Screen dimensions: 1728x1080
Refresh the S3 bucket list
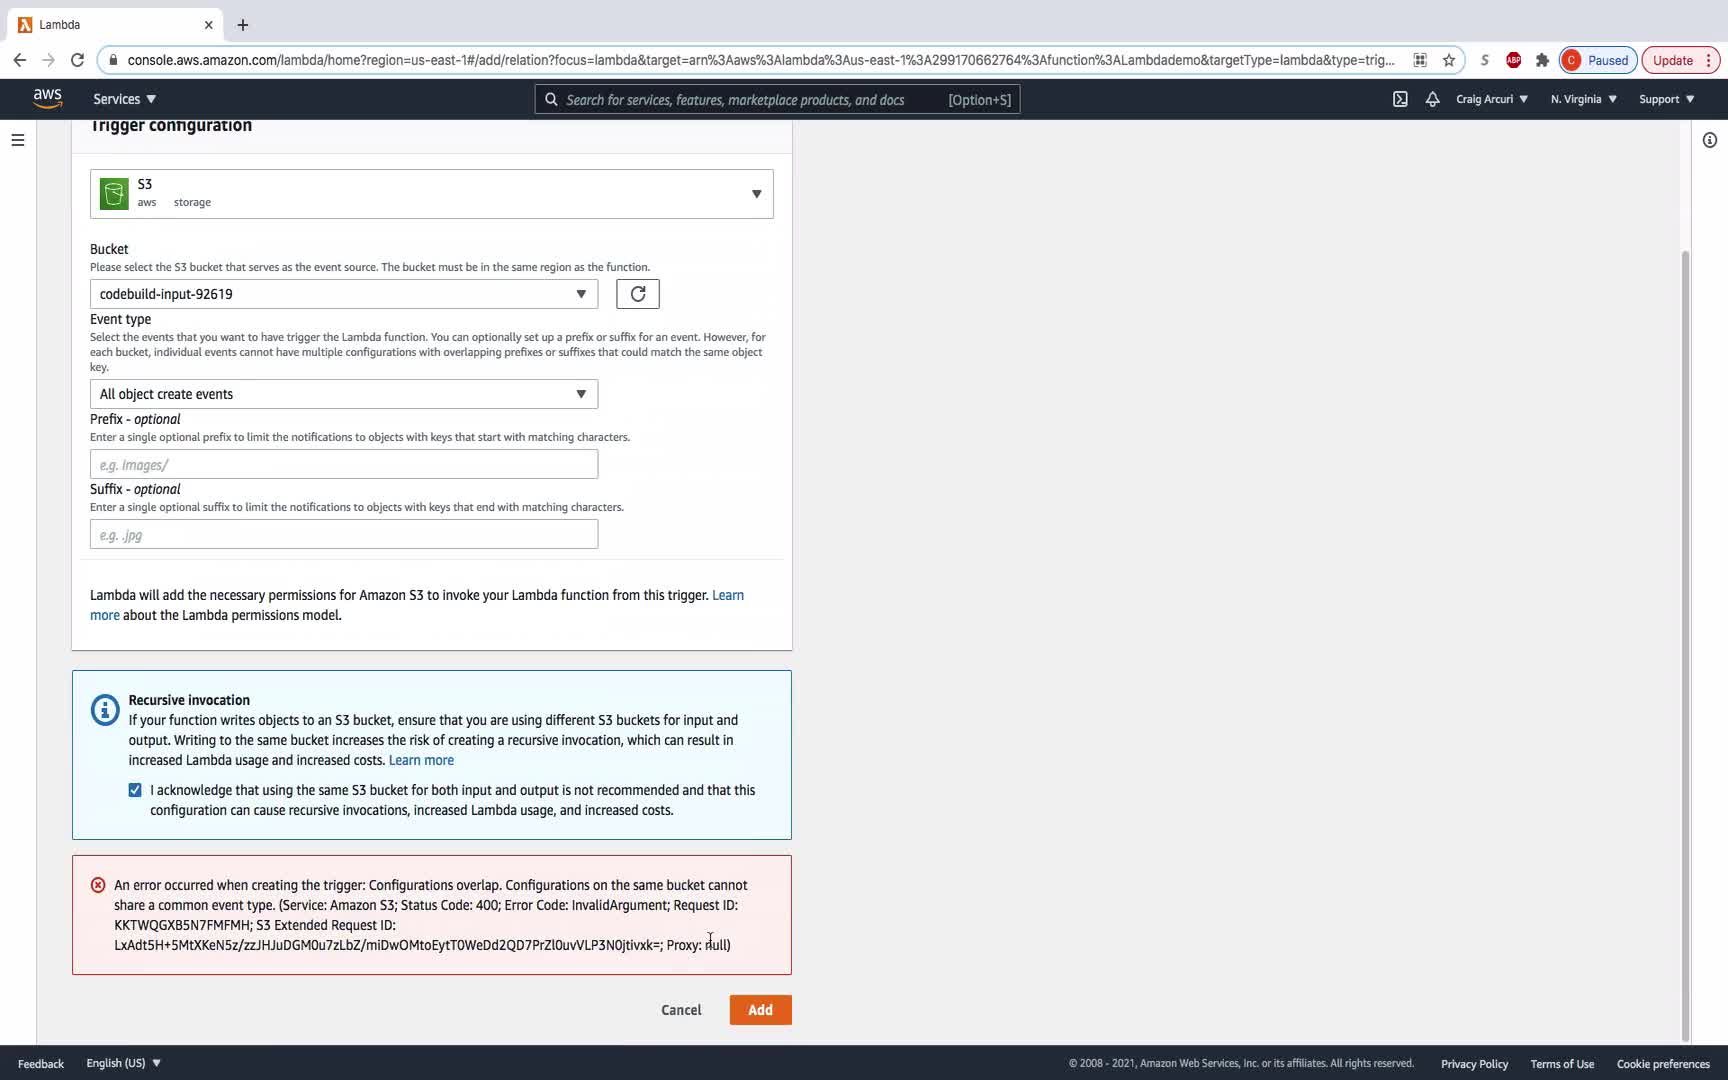638,294
